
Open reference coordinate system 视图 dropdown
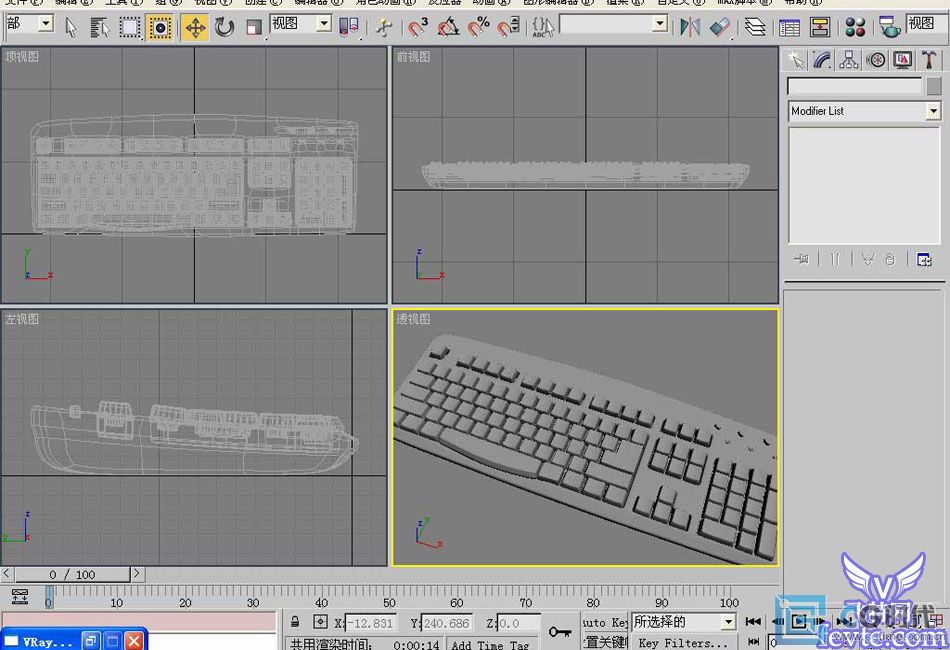(x=324, y=24)
